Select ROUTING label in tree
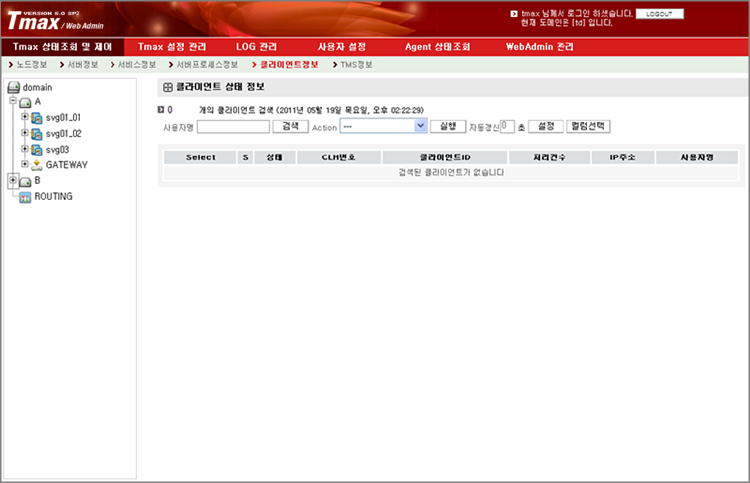The image size is (750, 483). (x=53, y=197)
